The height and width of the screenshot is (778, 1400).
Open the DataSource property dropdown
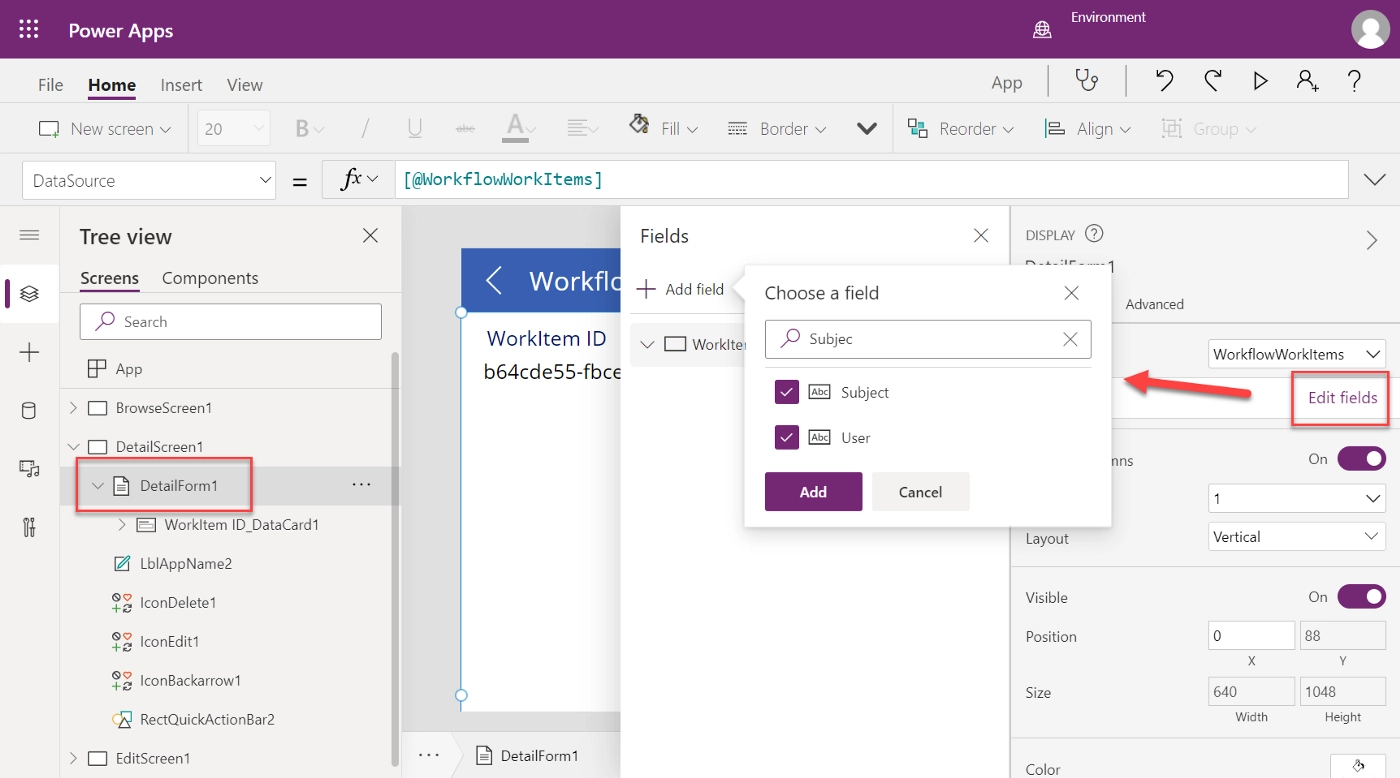pos(149,181)
